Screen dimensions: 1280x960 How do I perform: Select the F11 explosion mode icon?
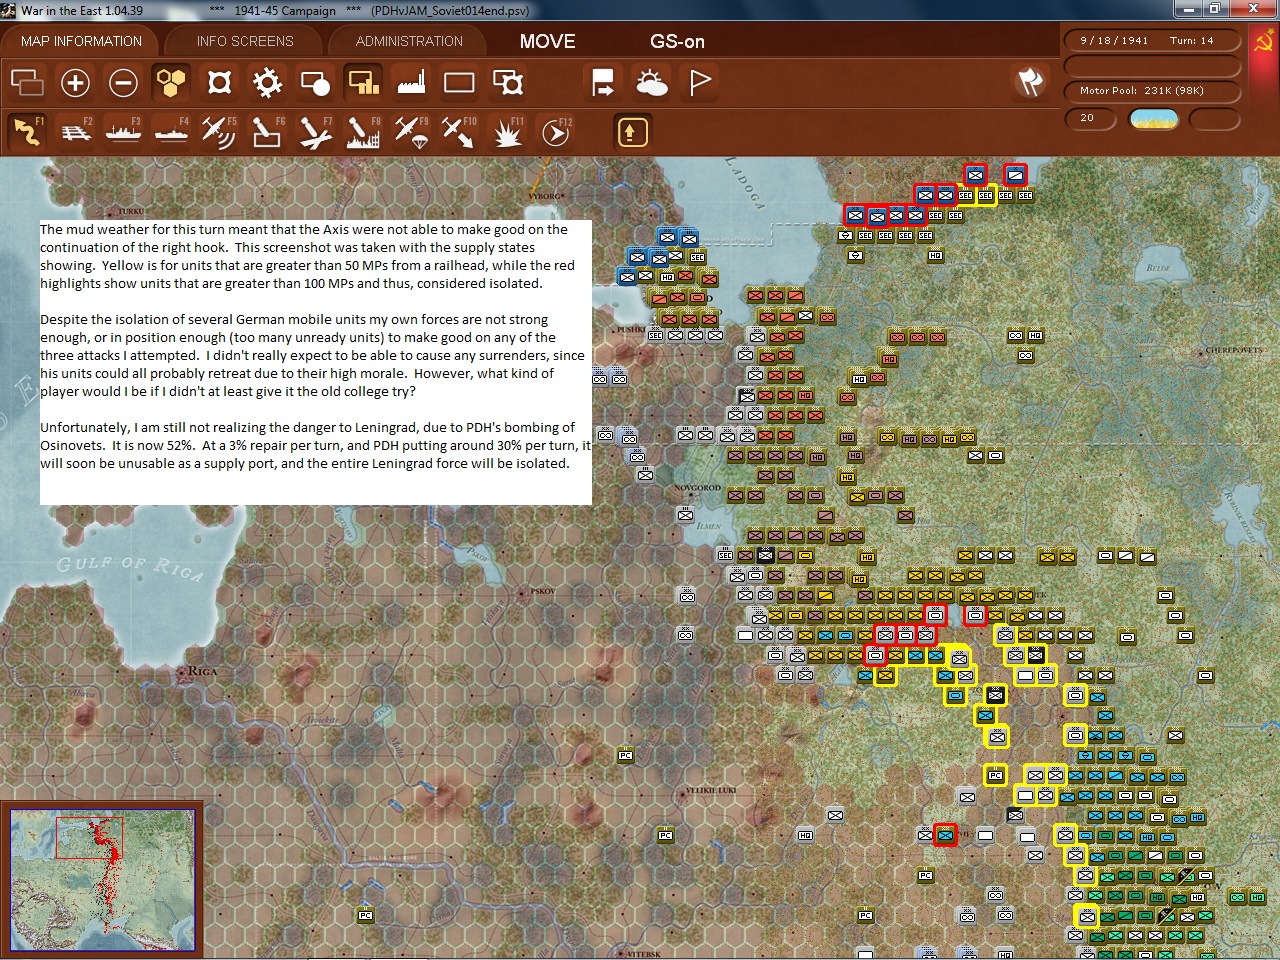[x=508, y=132]
